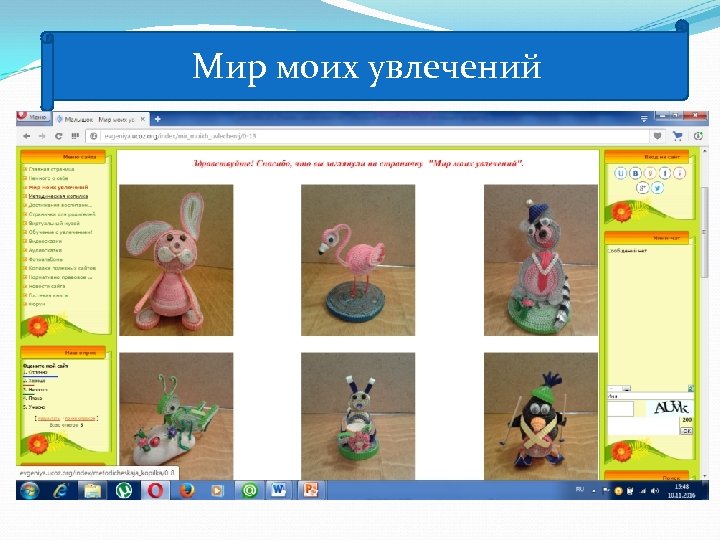Open mini-chat options dropdown

pos(619,389)
